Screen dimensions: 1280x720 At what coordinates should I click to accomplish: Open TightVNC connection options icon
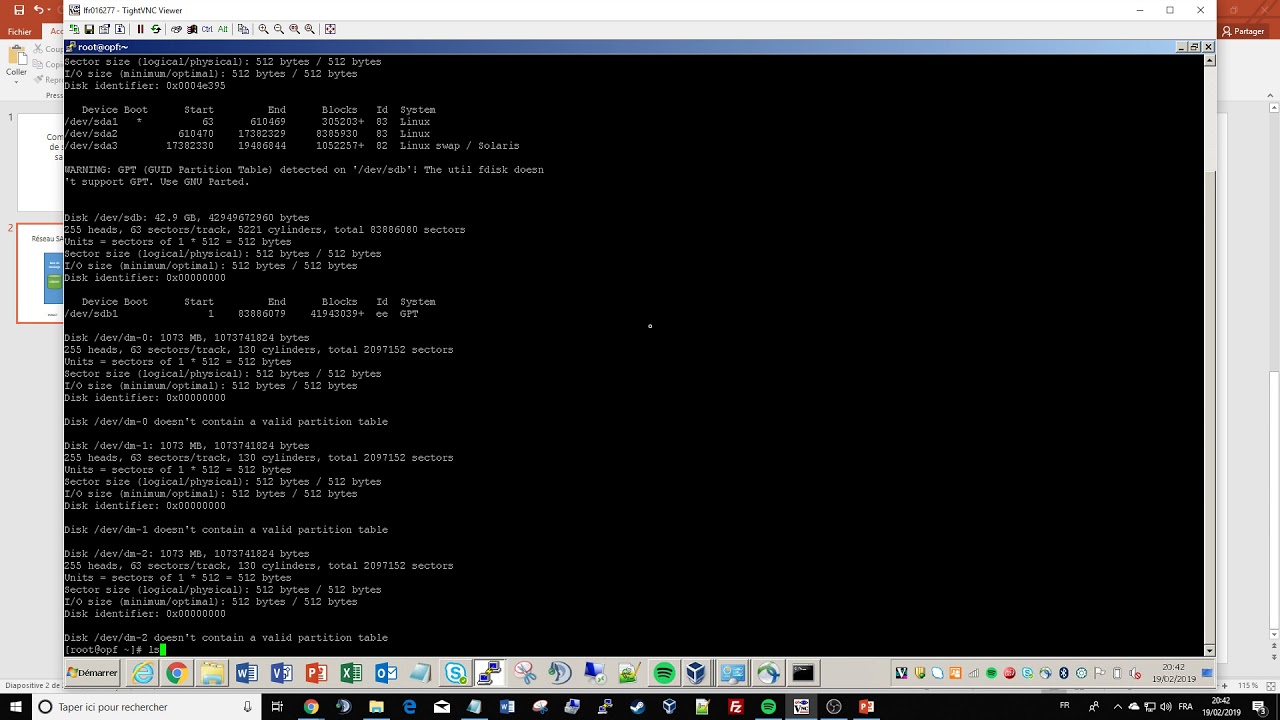(x=104, y=29)
